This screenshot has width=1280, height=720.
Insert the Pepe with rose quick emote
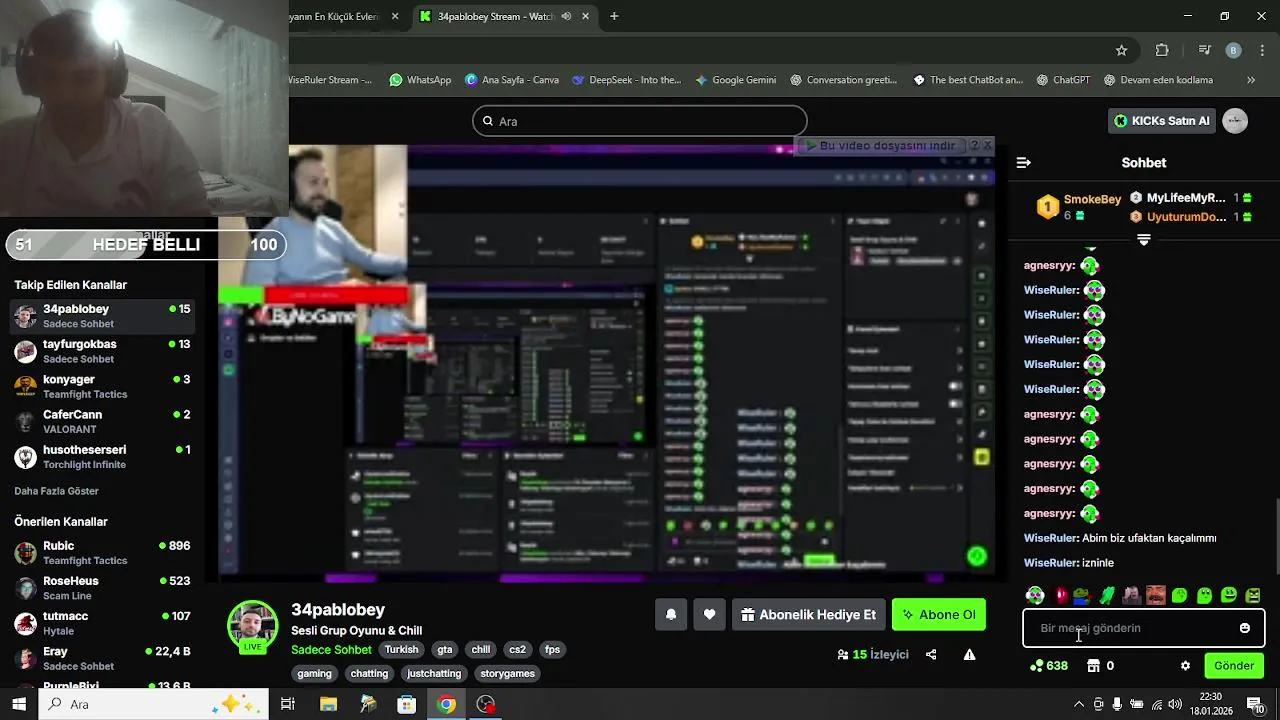click(x=1082, y=596)
